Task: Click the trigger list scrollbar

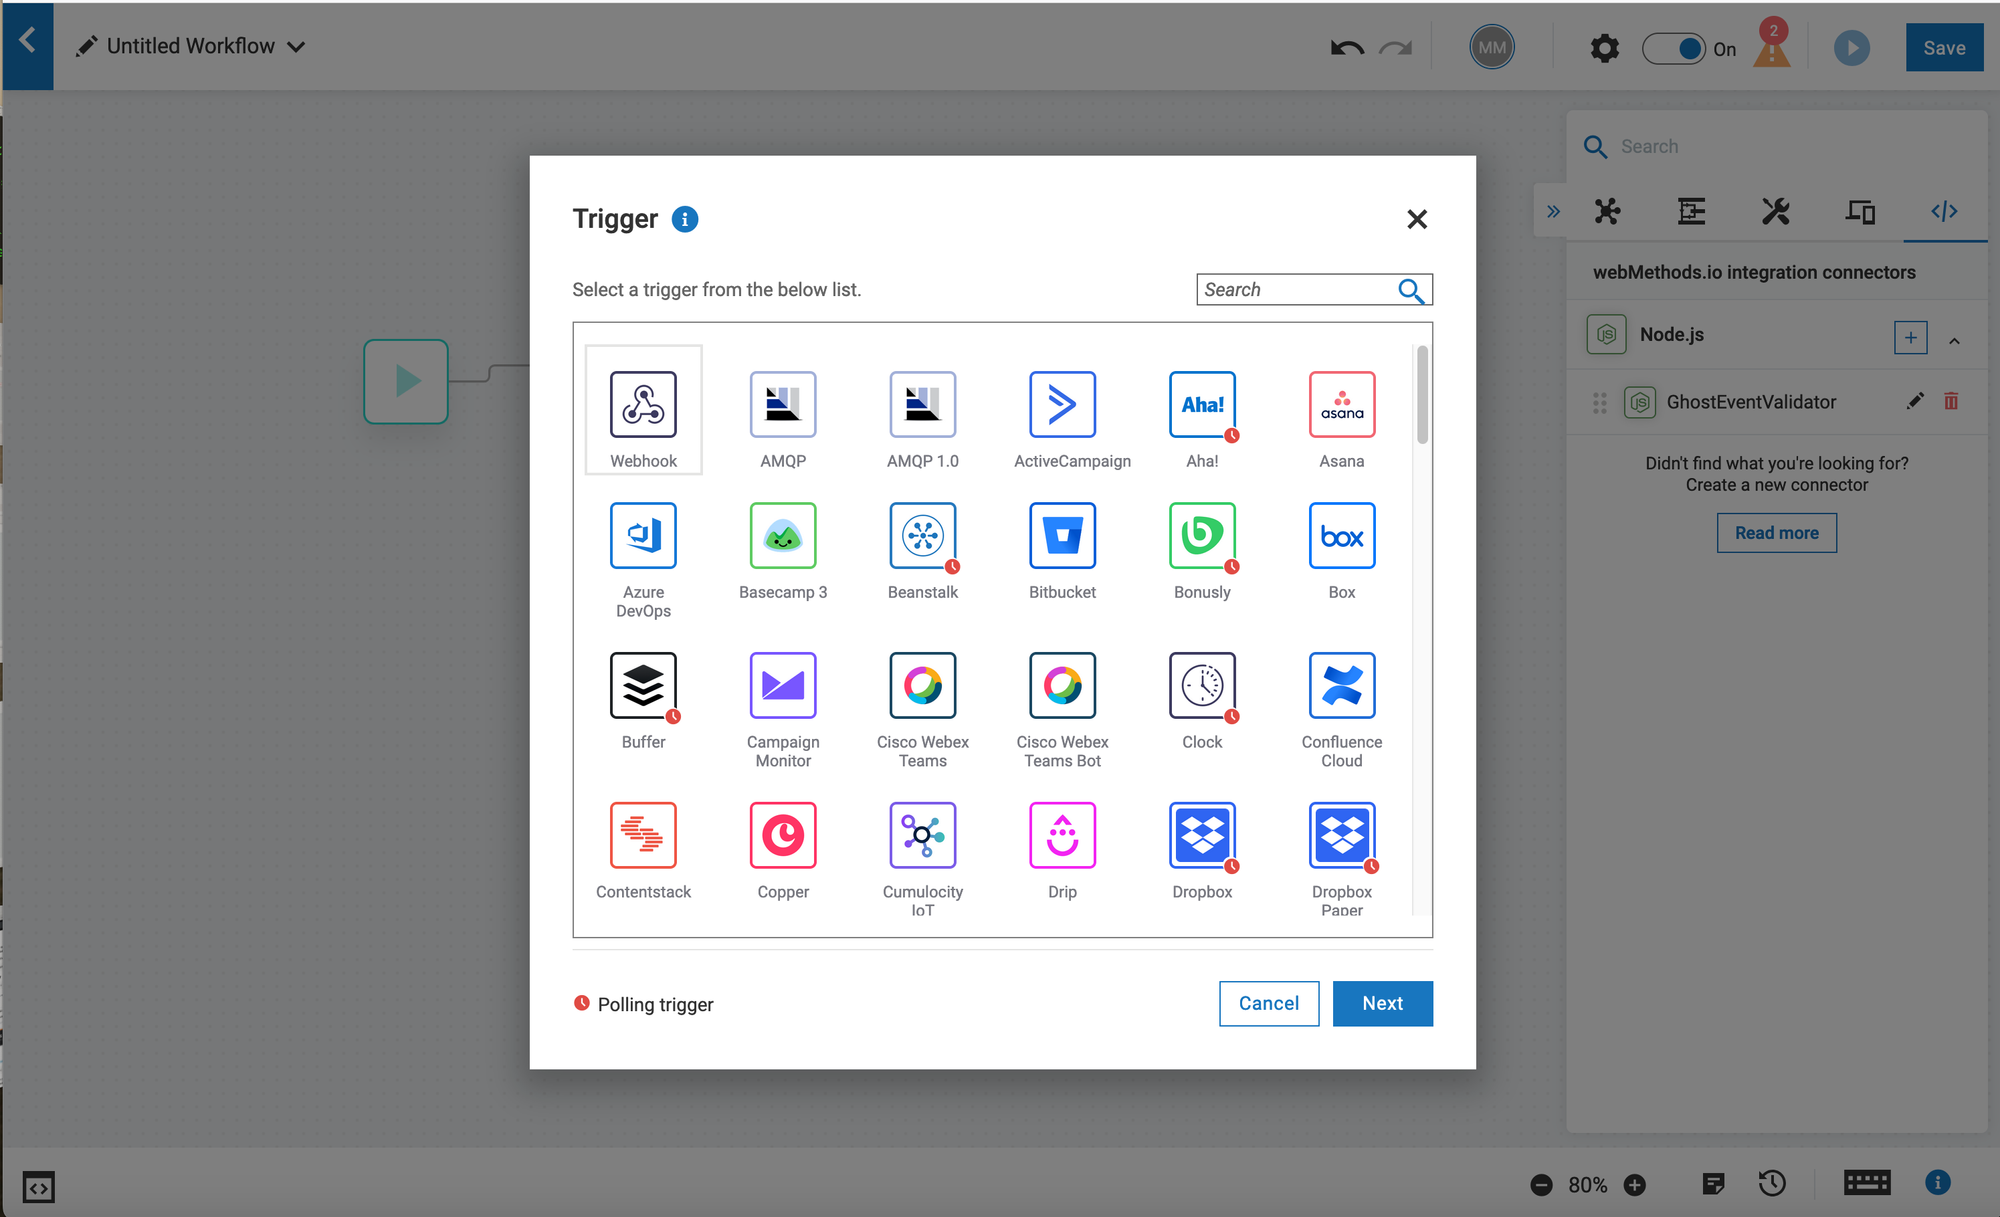Action: coord(1422,395)
